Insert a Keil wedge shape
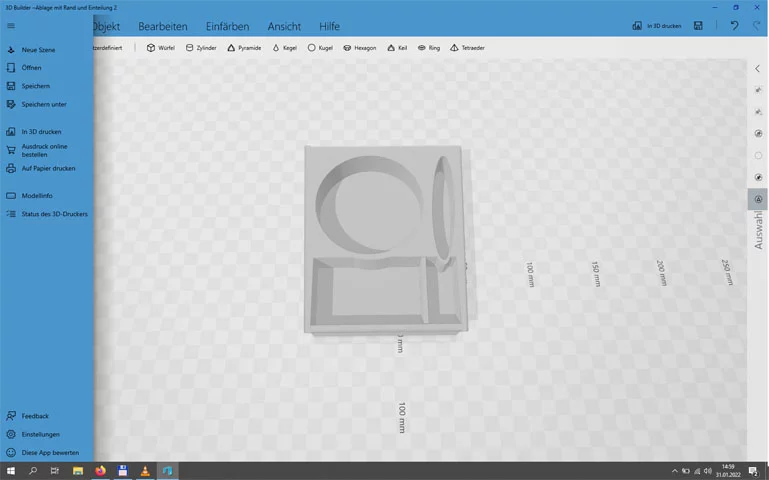The height and width of the screenshot is (480, 769). (398, 48)
